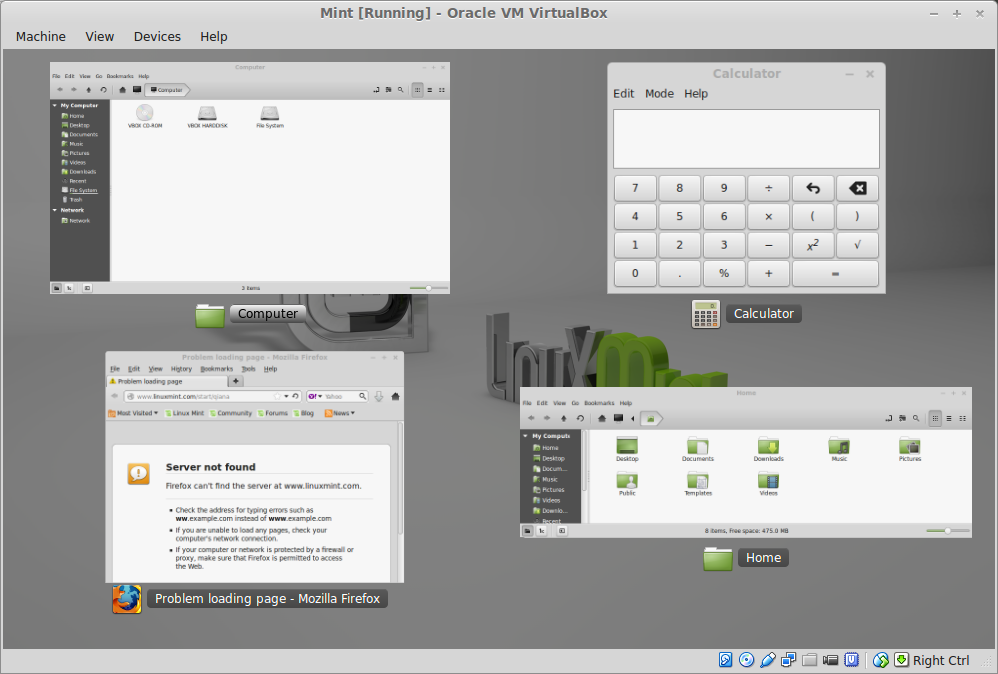Open the Mode menu in Calculator
This screenshot has width=998, height=674.
coord(659,93)
